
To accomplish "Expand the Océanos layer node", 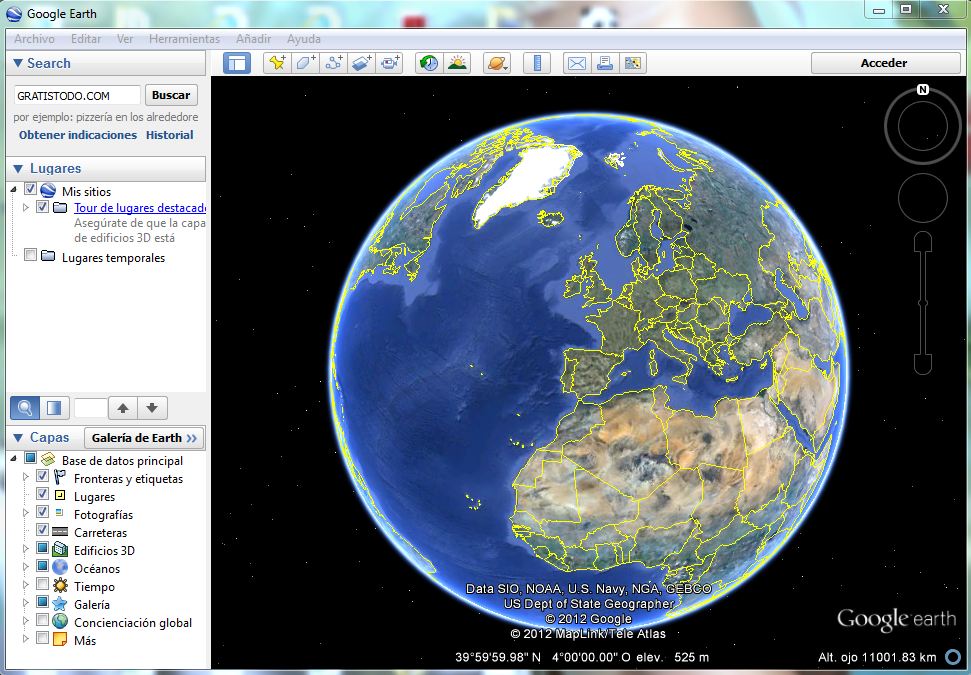I will pyautogui.click(x=25, y=567).
